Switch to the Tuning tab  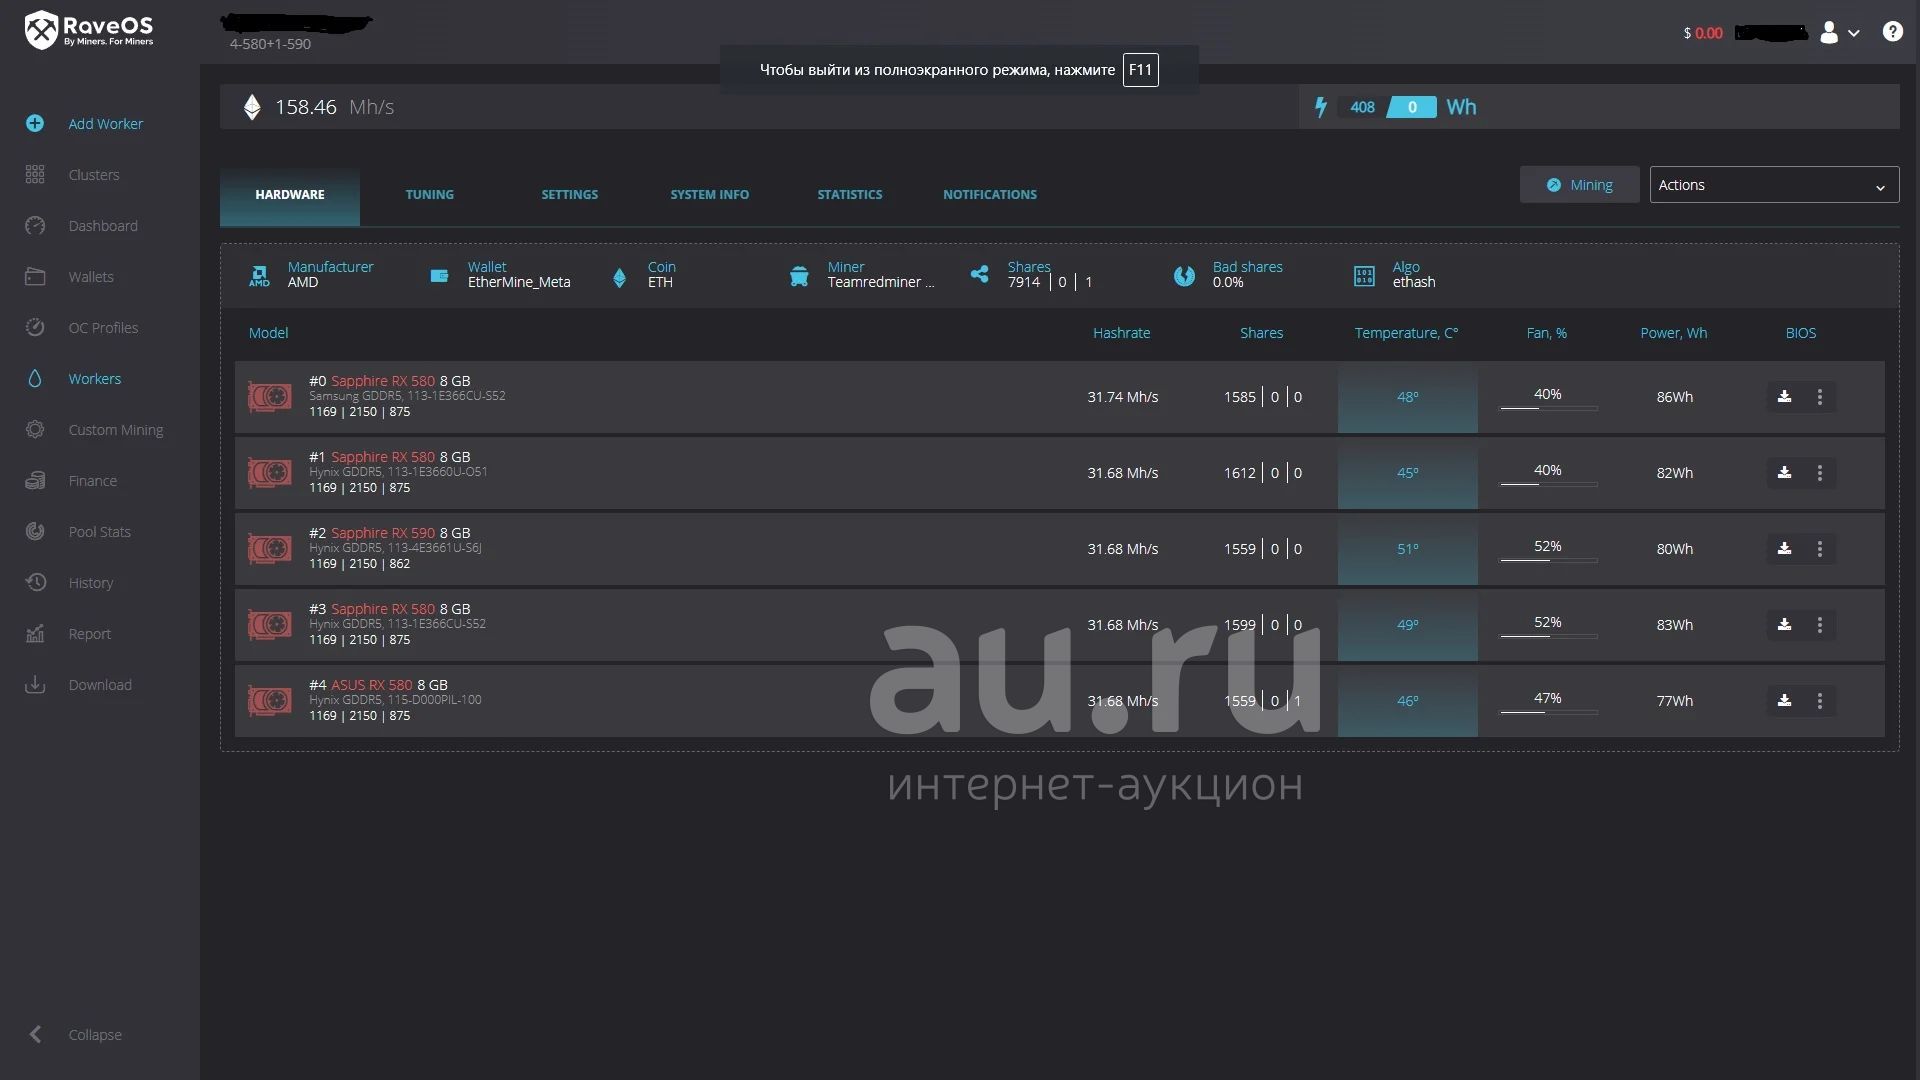click(x=430, y=195)
